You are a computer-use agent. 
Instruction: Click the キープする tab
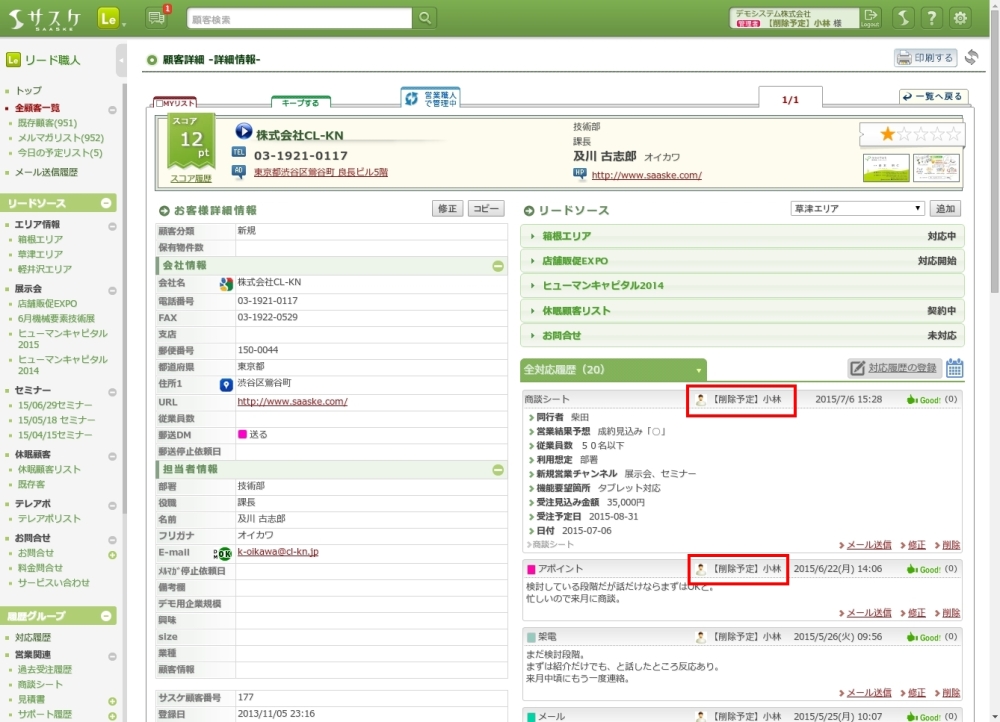pyautogui.click(x=300, y=102)
